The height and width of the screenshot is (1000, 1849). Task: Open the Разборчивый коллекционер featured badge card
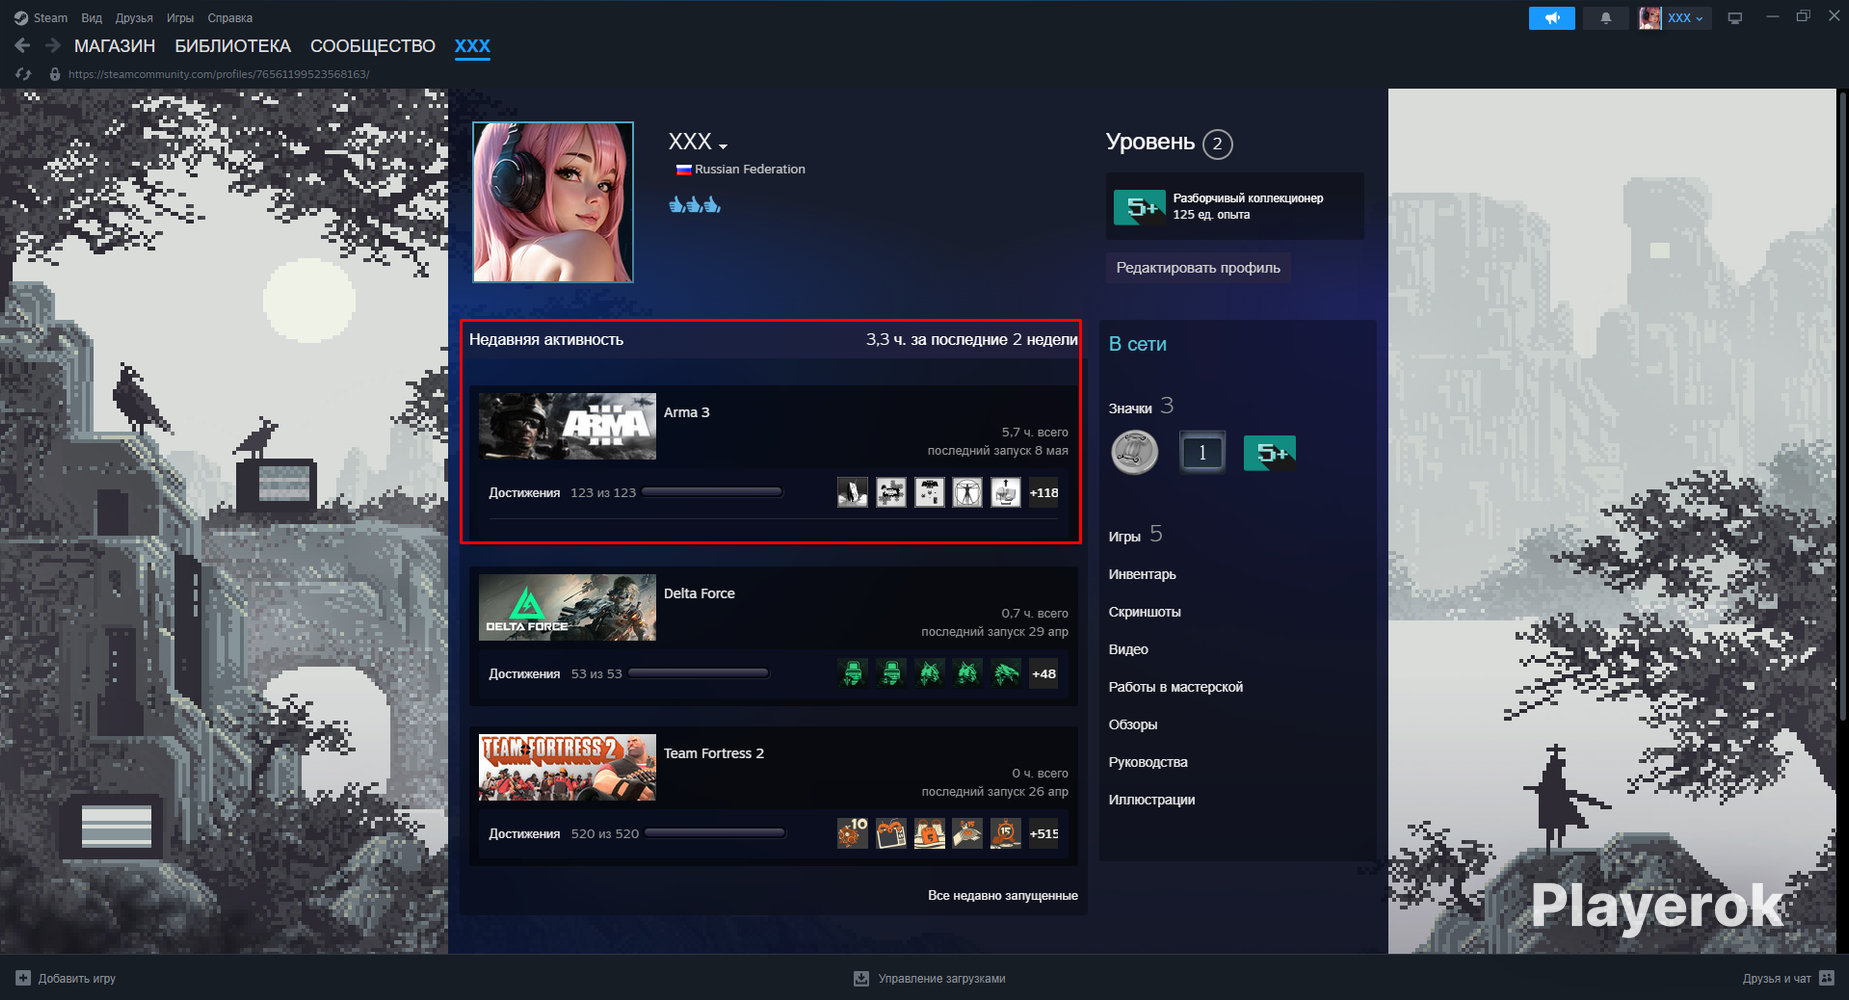pyautogui.click(x=1234, y=206)
